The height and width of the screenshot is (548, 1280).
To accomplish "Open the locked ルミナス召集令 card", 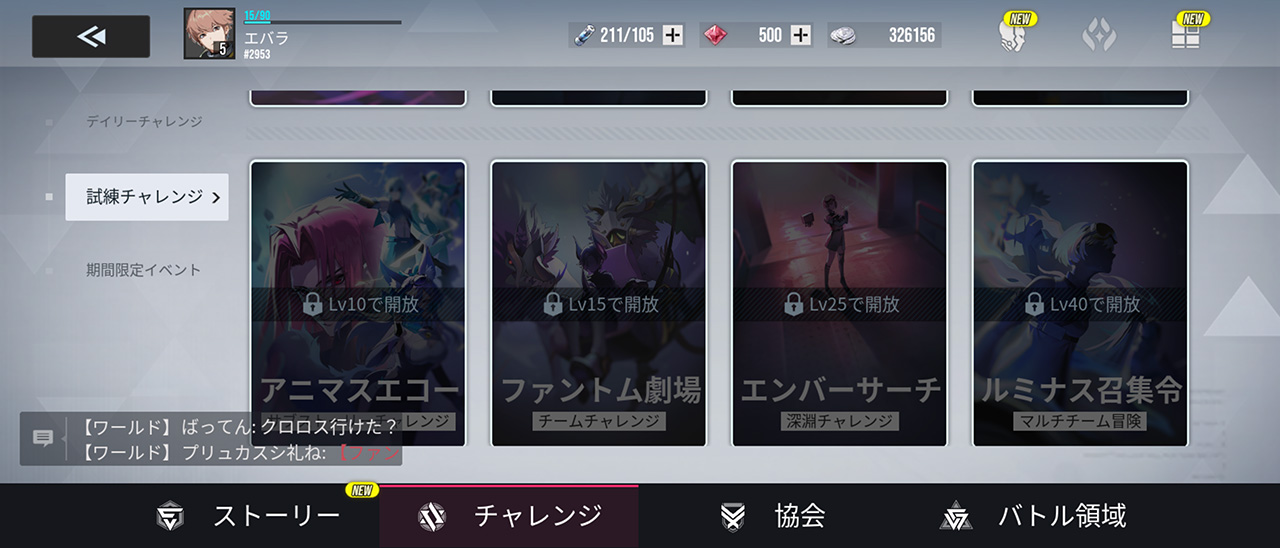I will coord(1081,303).
